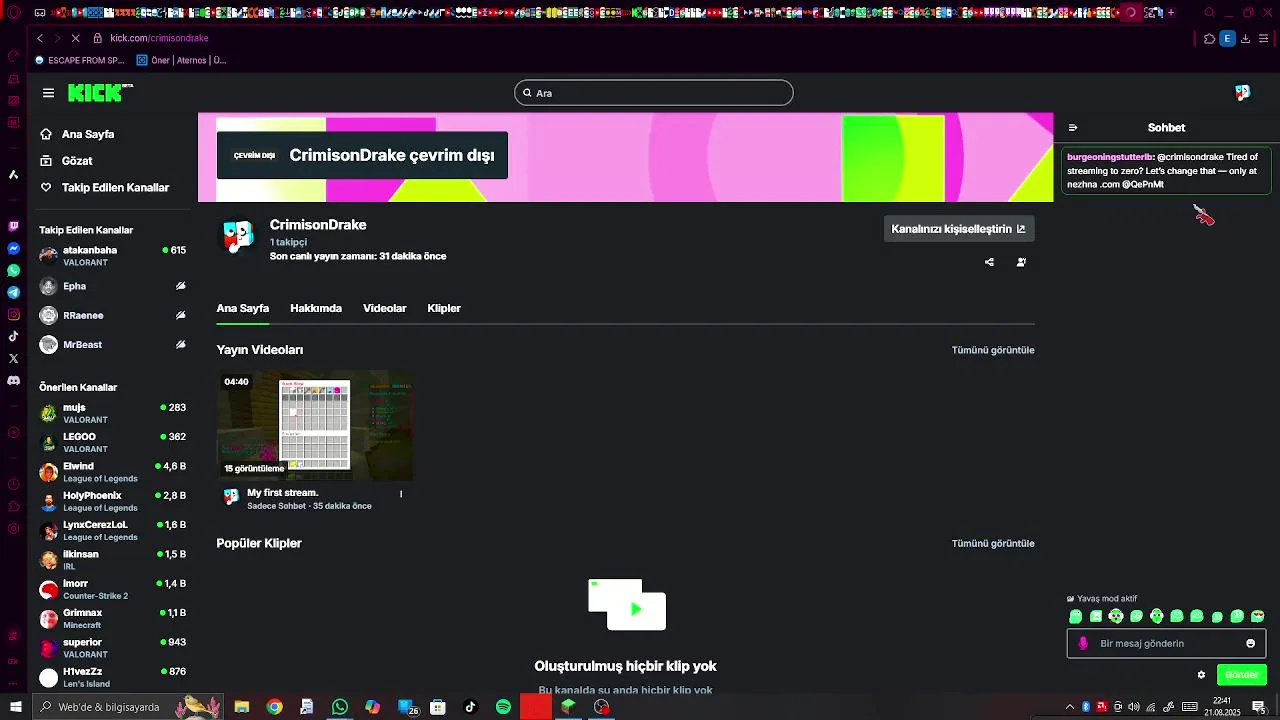Screen dimensions: 1280x720
Task: View all under Yayın Videoları
Action: (993, 350)
